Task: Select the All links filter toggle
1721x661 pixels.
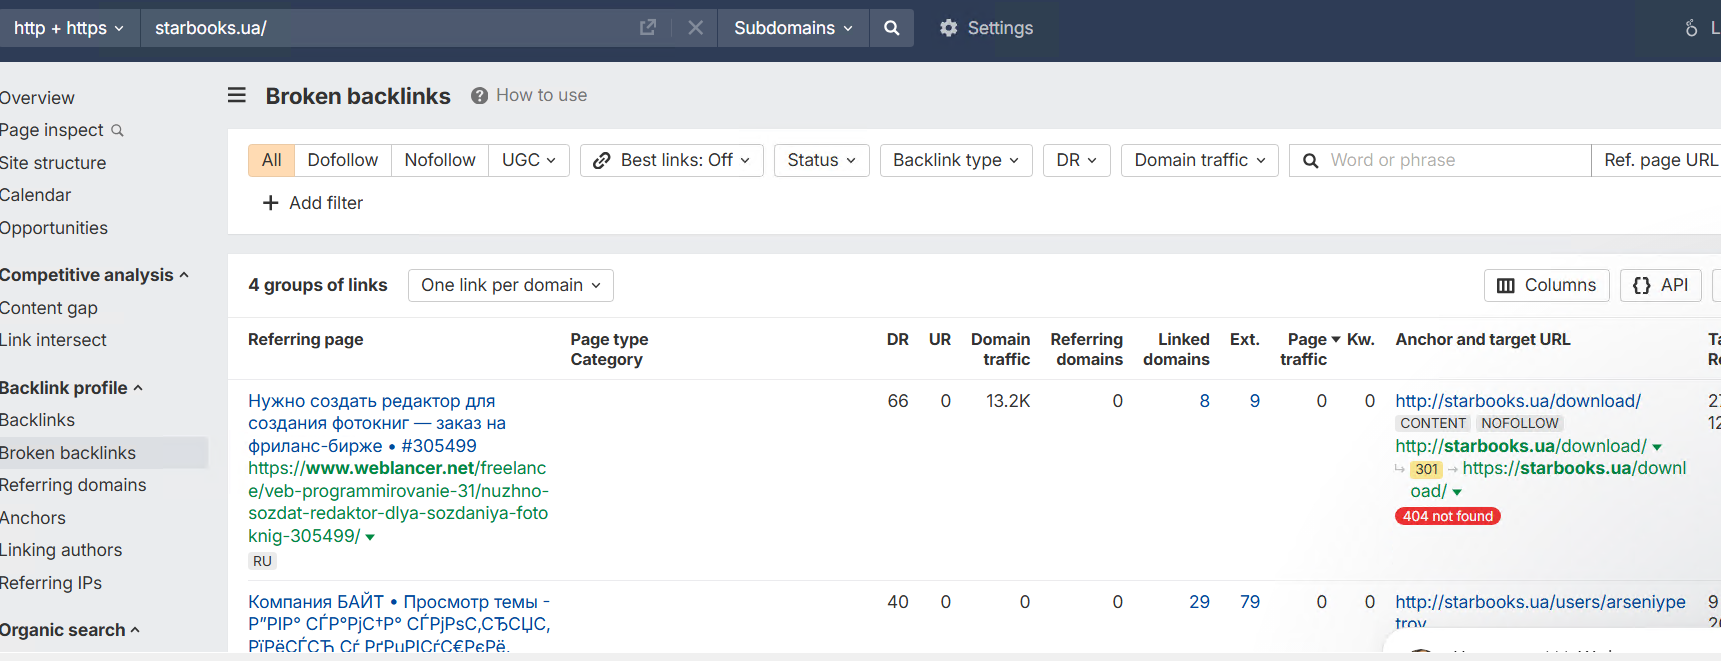Action: pyautogui.click(x=271, y=160)
